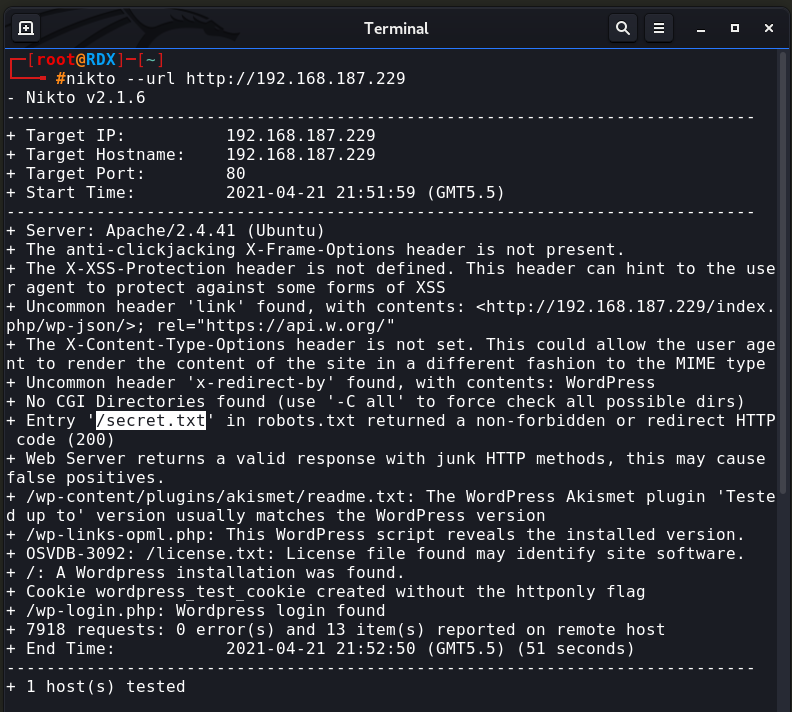This screenshot has height=712, width=792.
Task: Click the X-Frame-Options header line
Action: tap(316, 250)
